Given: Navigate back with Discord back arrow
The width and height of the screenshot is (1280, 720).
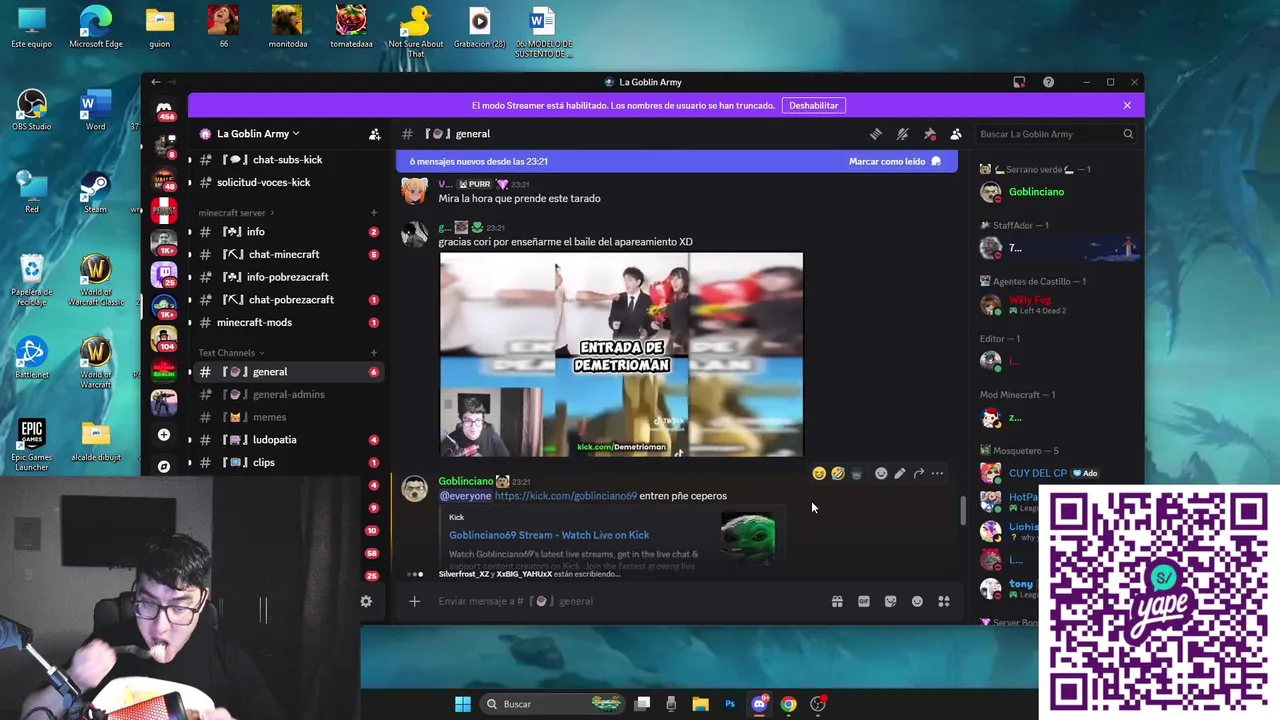Looking at the screenshot, I should (x=156, y=82).
